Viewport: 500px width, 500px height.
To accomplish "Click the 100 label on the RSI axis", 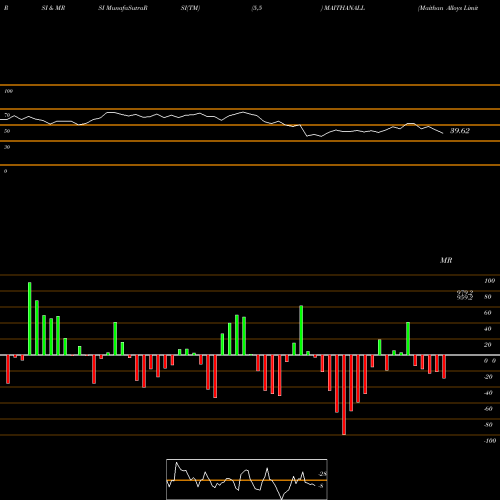I will 8,91.
